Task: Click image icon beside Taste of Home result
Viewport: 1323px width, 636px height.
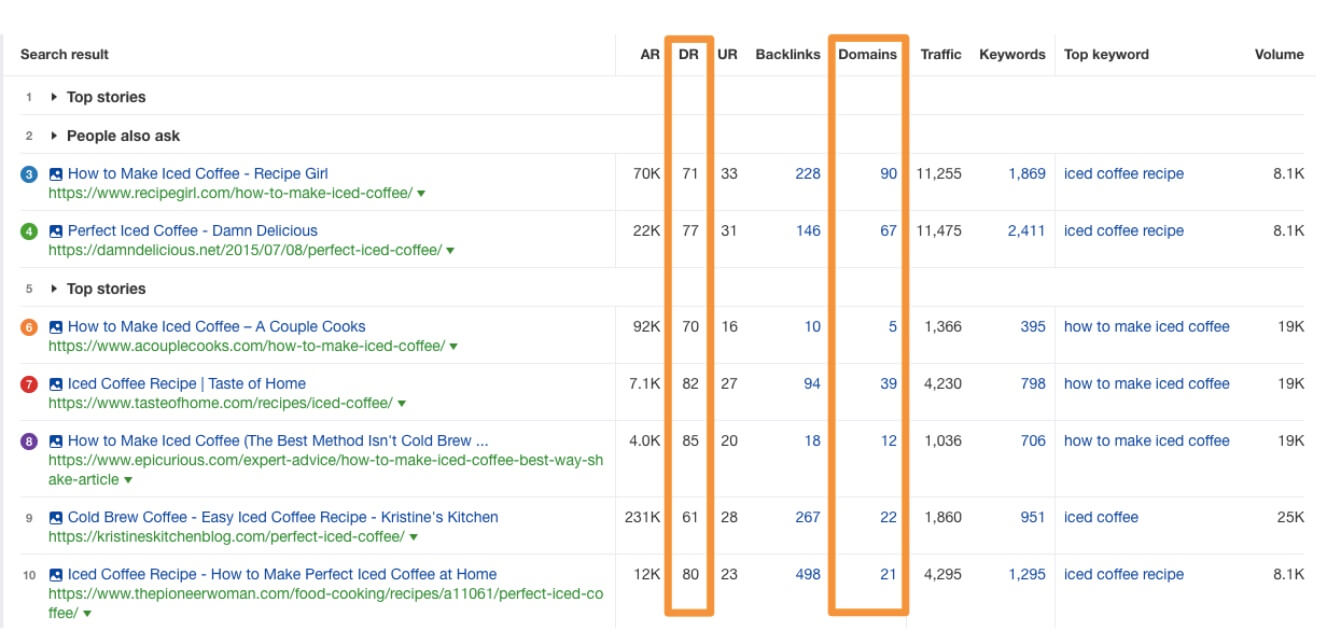Action: 56,384
